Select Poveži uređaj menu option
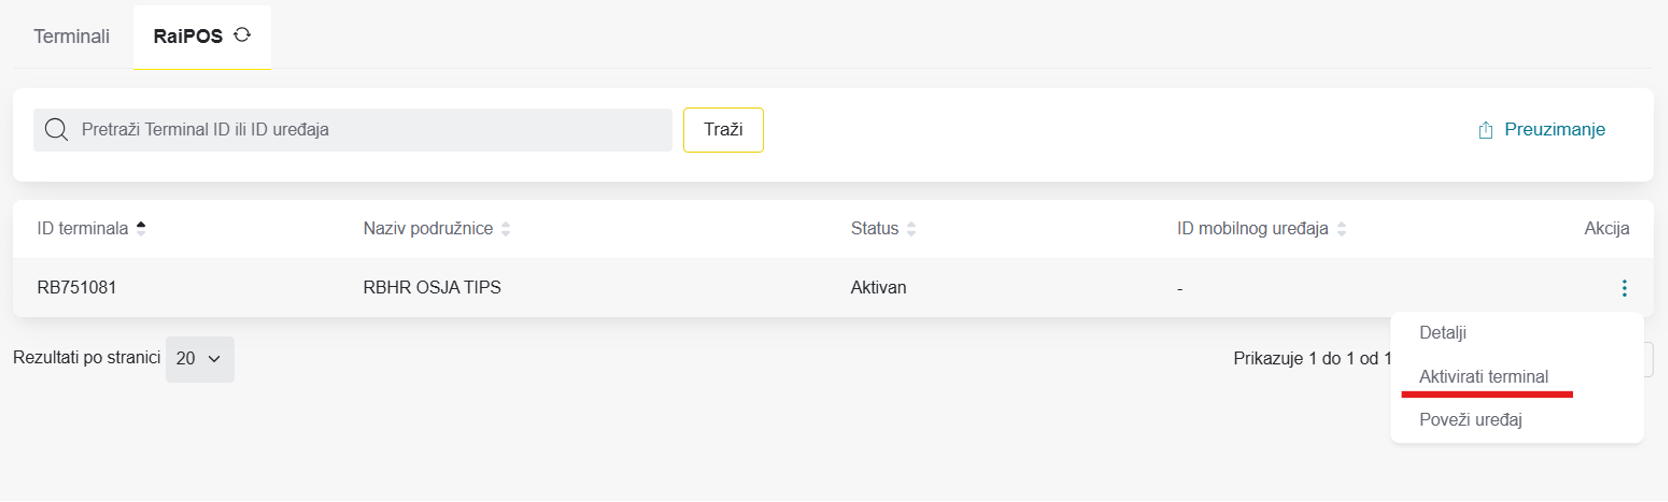The image size is (1668, 502). coord(1471,420)
